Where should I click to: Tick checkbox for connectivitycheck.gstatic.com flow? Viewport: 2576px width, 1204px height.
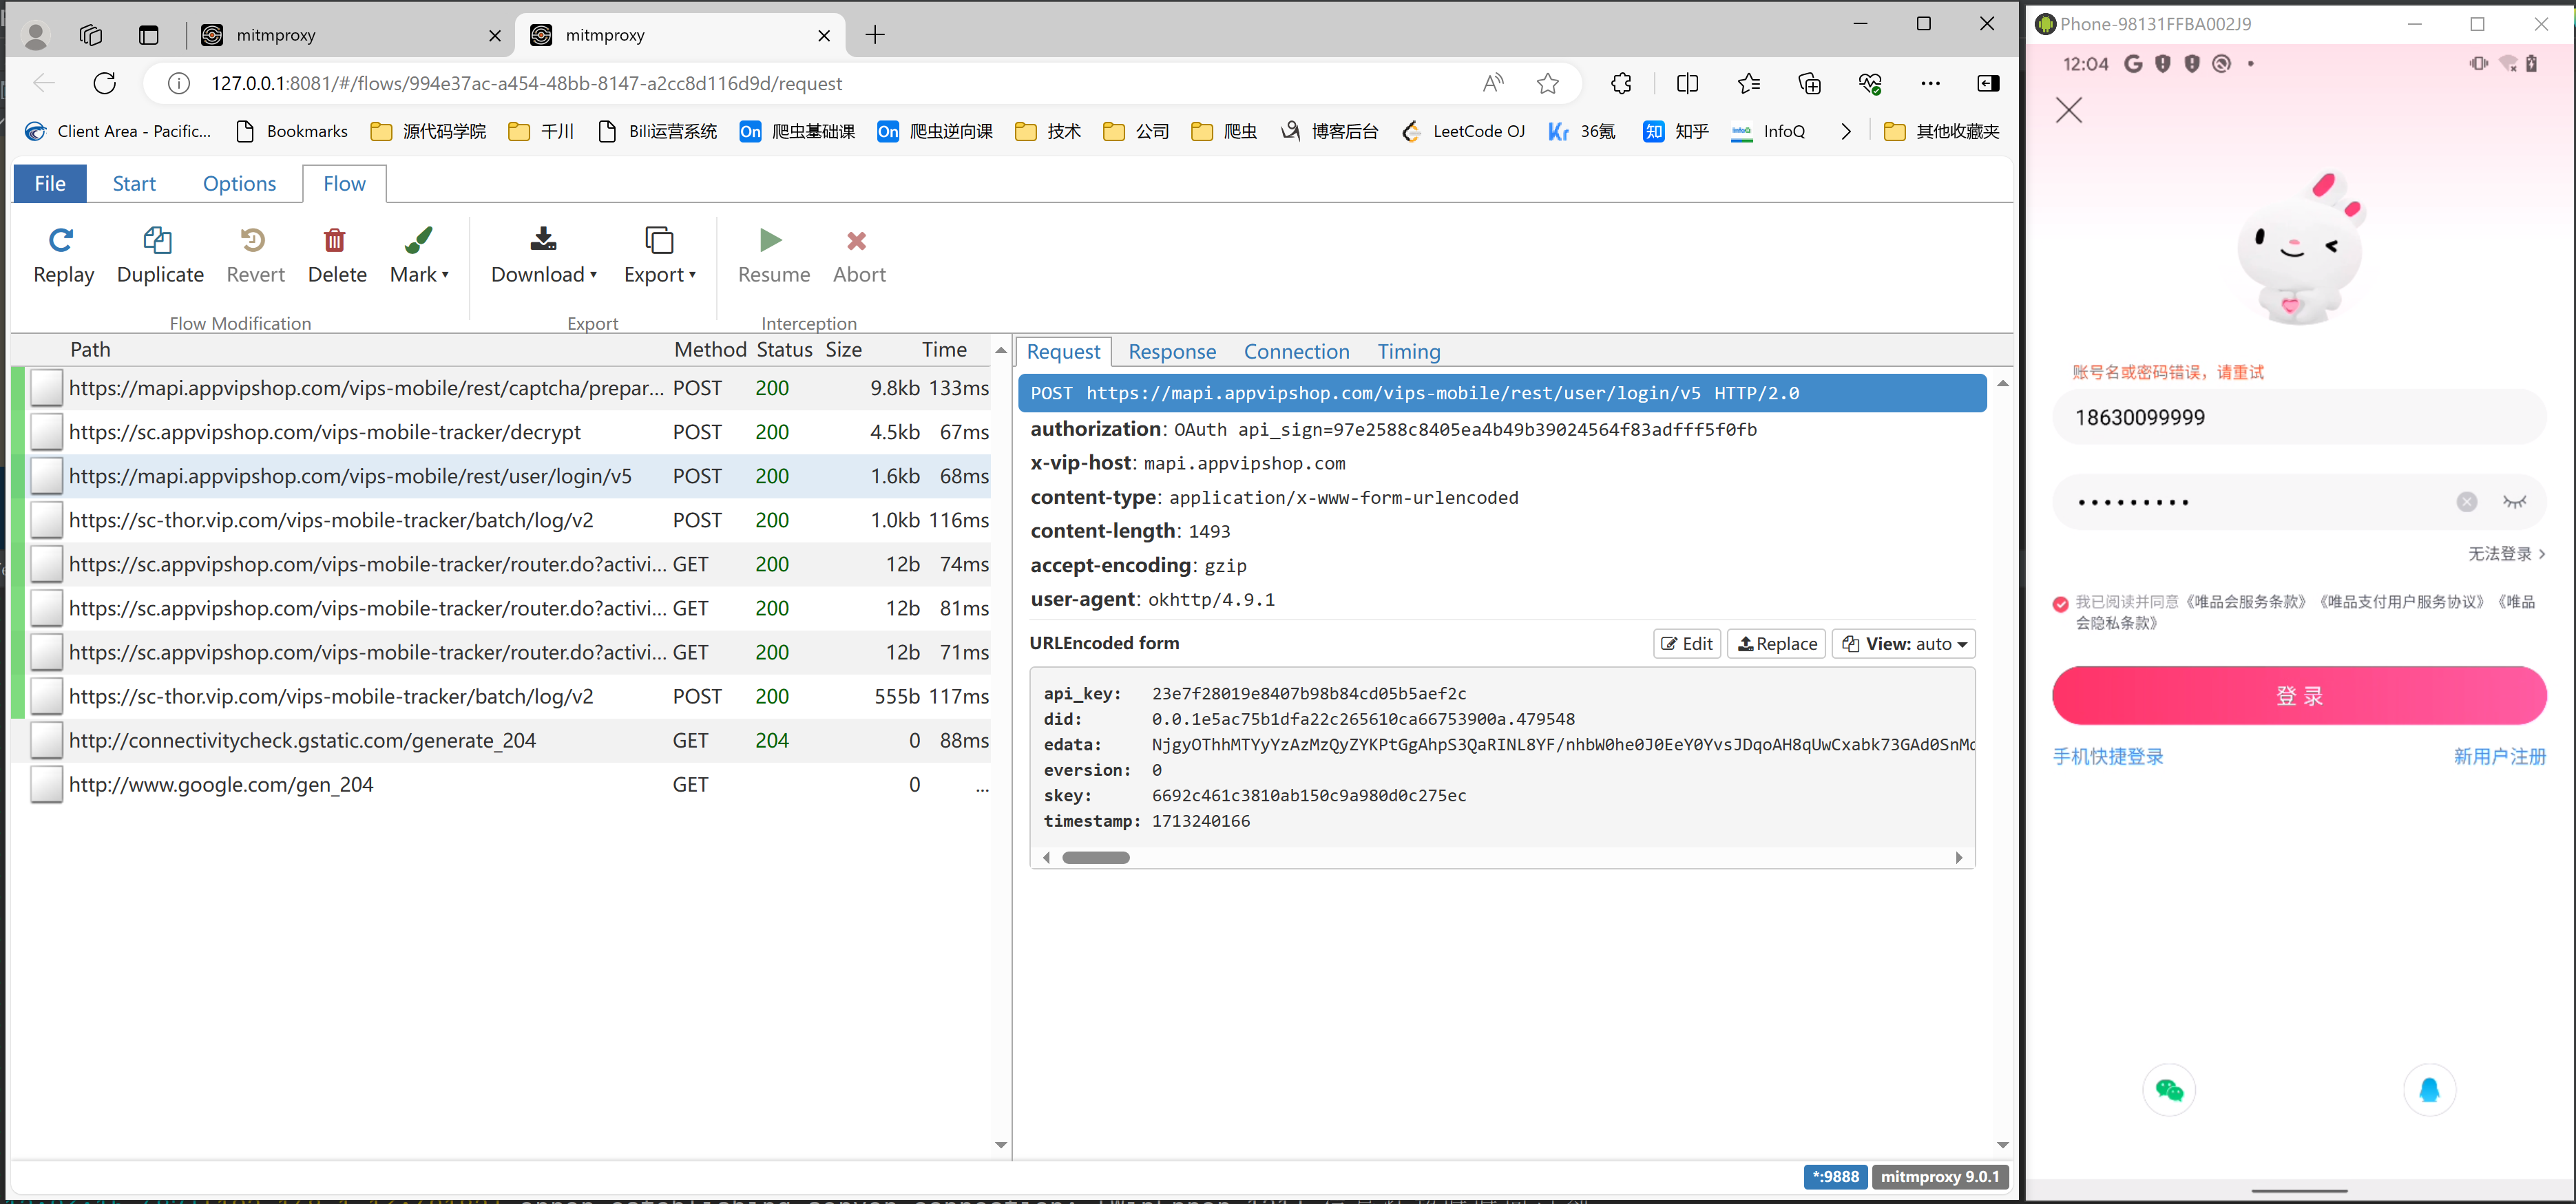(46, 740)
